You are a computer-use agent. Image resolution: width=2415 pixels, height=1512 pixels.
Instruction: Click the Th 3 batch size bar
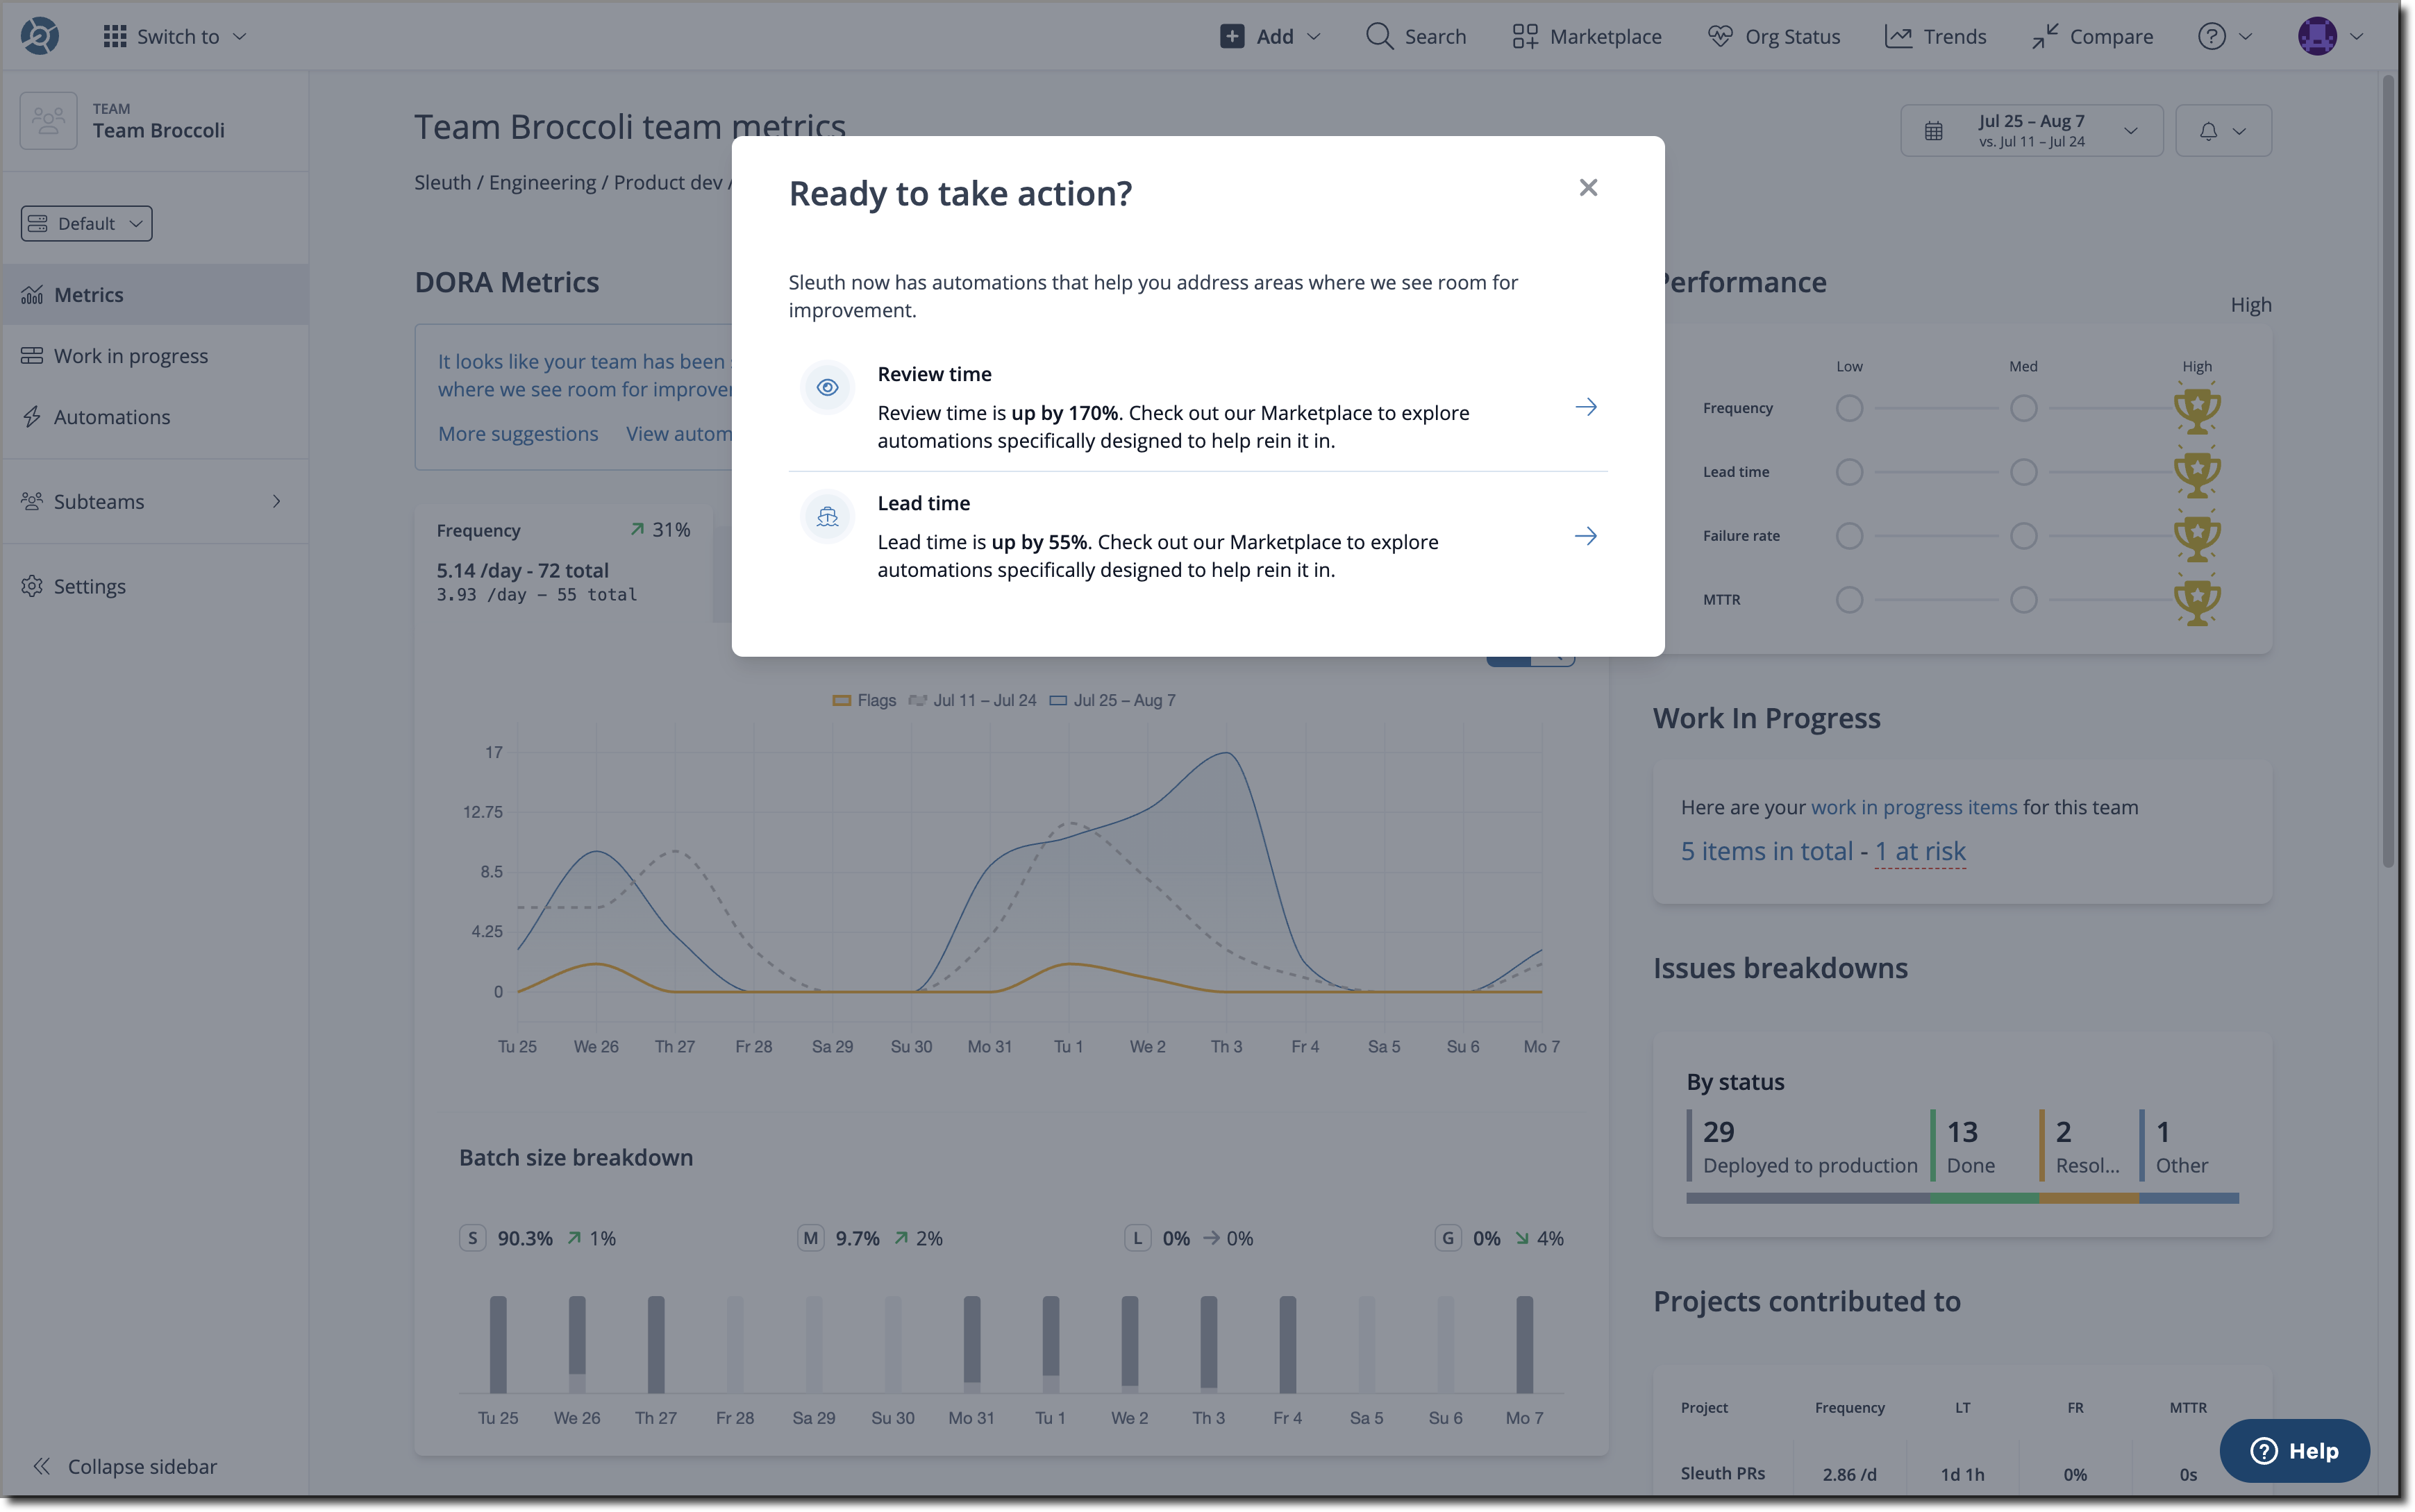point(1208,1344)
